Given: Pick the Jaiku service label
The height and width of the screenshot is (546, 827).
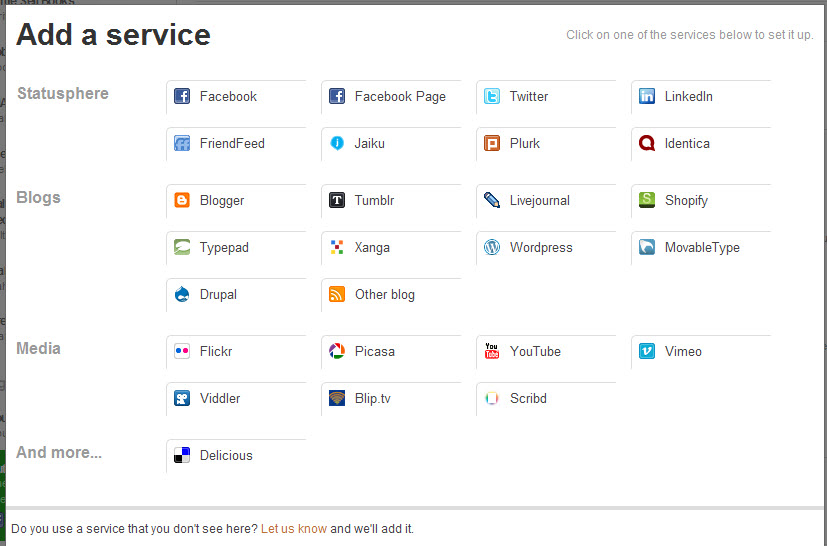Looking at the screenshot, I should 370,143.
